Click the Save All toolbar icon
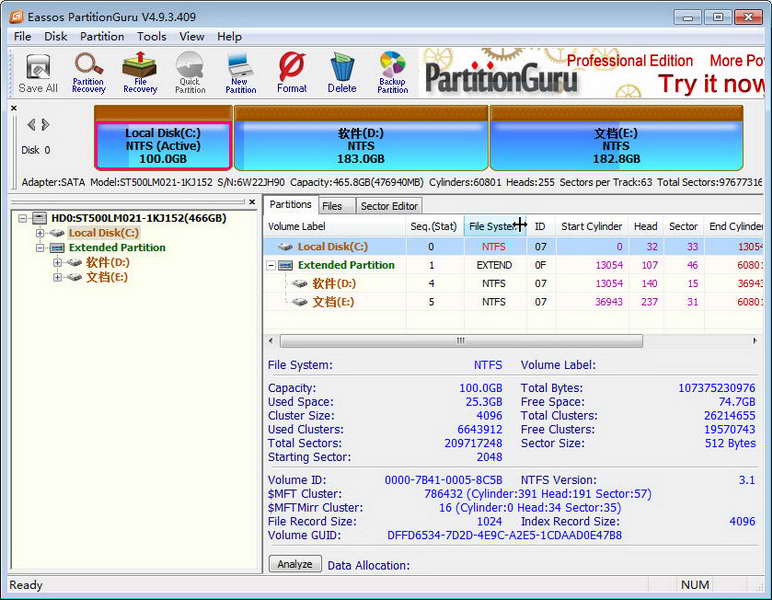This screenshot has height=600, width=772. tap(38, 73)
